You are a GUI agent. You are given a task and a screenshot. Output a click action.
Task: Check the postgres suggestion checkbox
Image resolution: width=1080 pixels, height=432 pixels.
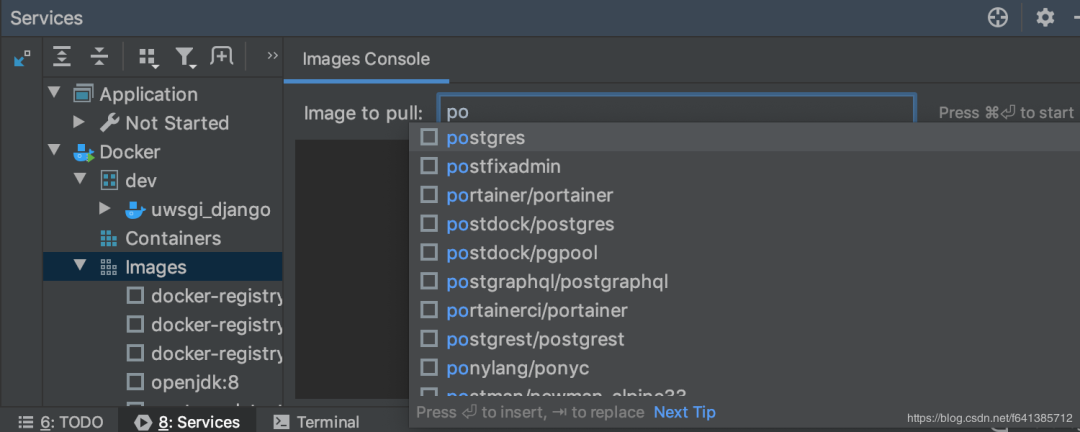click(x=429, y=137)
